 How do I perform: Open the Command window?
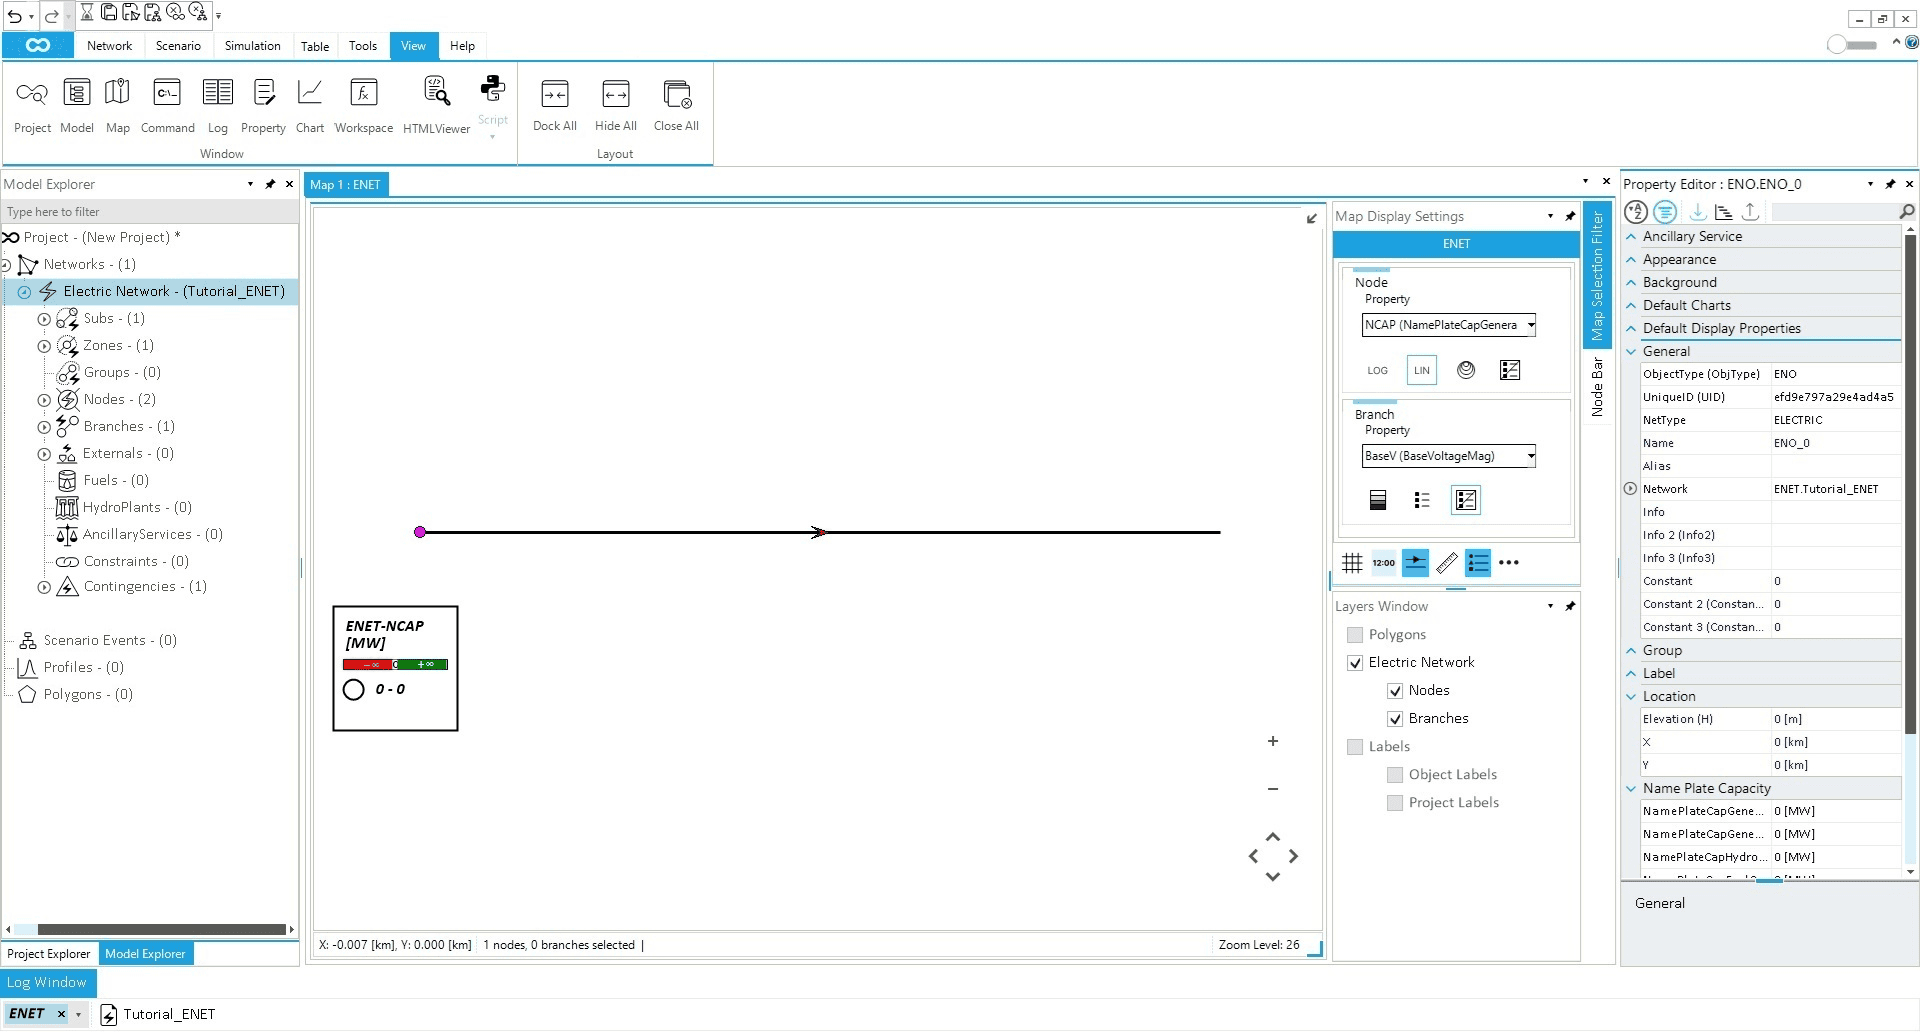pos(167,105)
